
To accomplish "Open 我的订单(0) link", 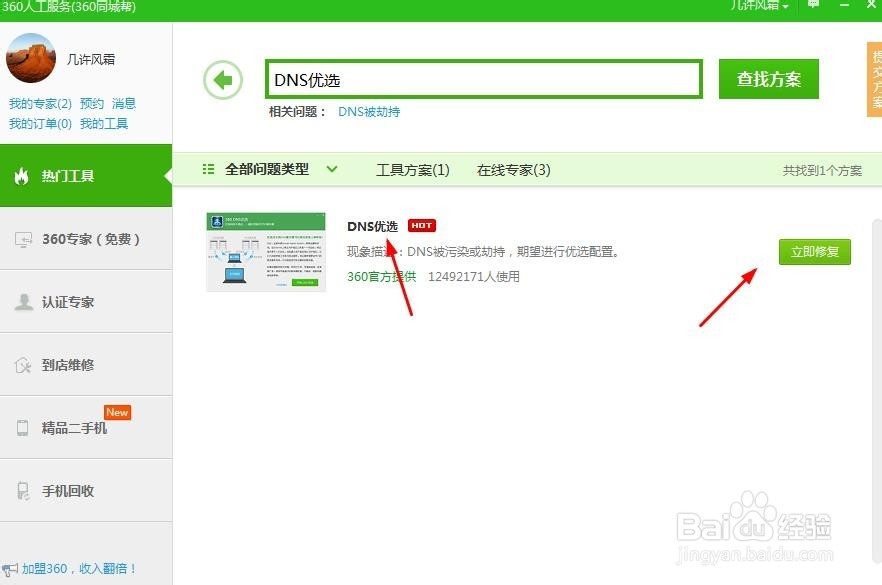I will click(x=40, y=123).
